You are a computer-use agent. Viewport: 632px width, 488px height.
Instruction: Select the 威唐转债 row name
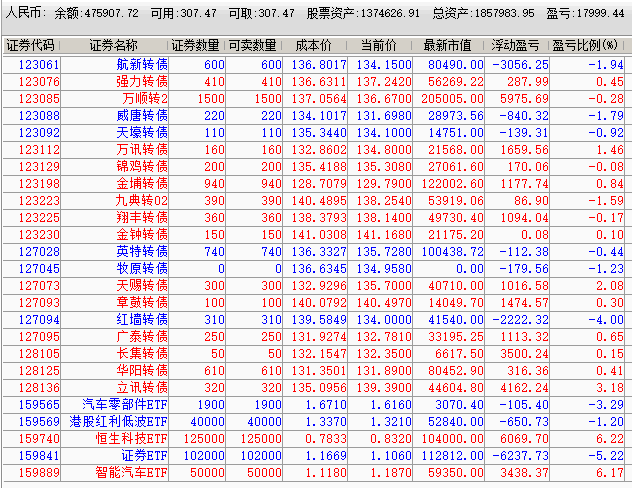[x=142, y=116]
